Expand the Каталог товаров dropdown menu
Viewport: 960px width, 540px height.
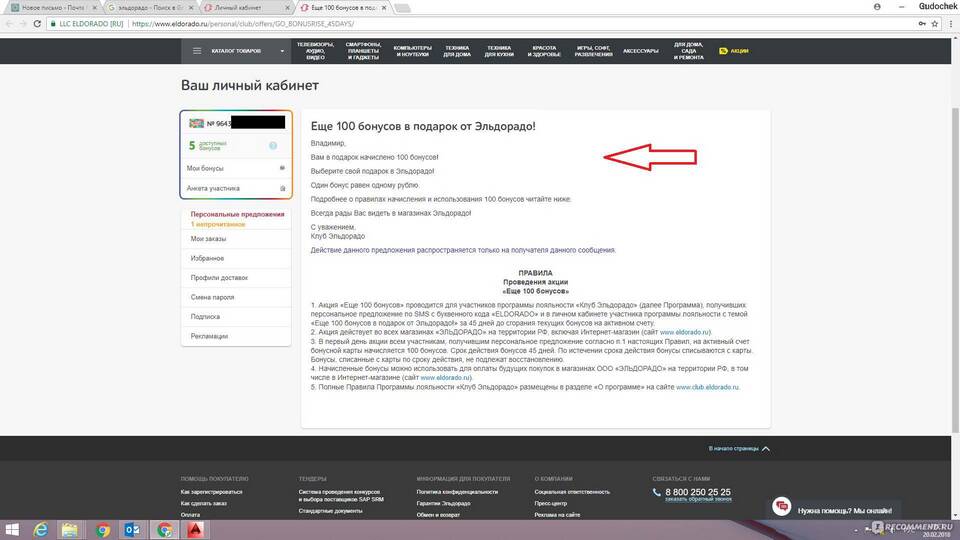tap(238, 50)
